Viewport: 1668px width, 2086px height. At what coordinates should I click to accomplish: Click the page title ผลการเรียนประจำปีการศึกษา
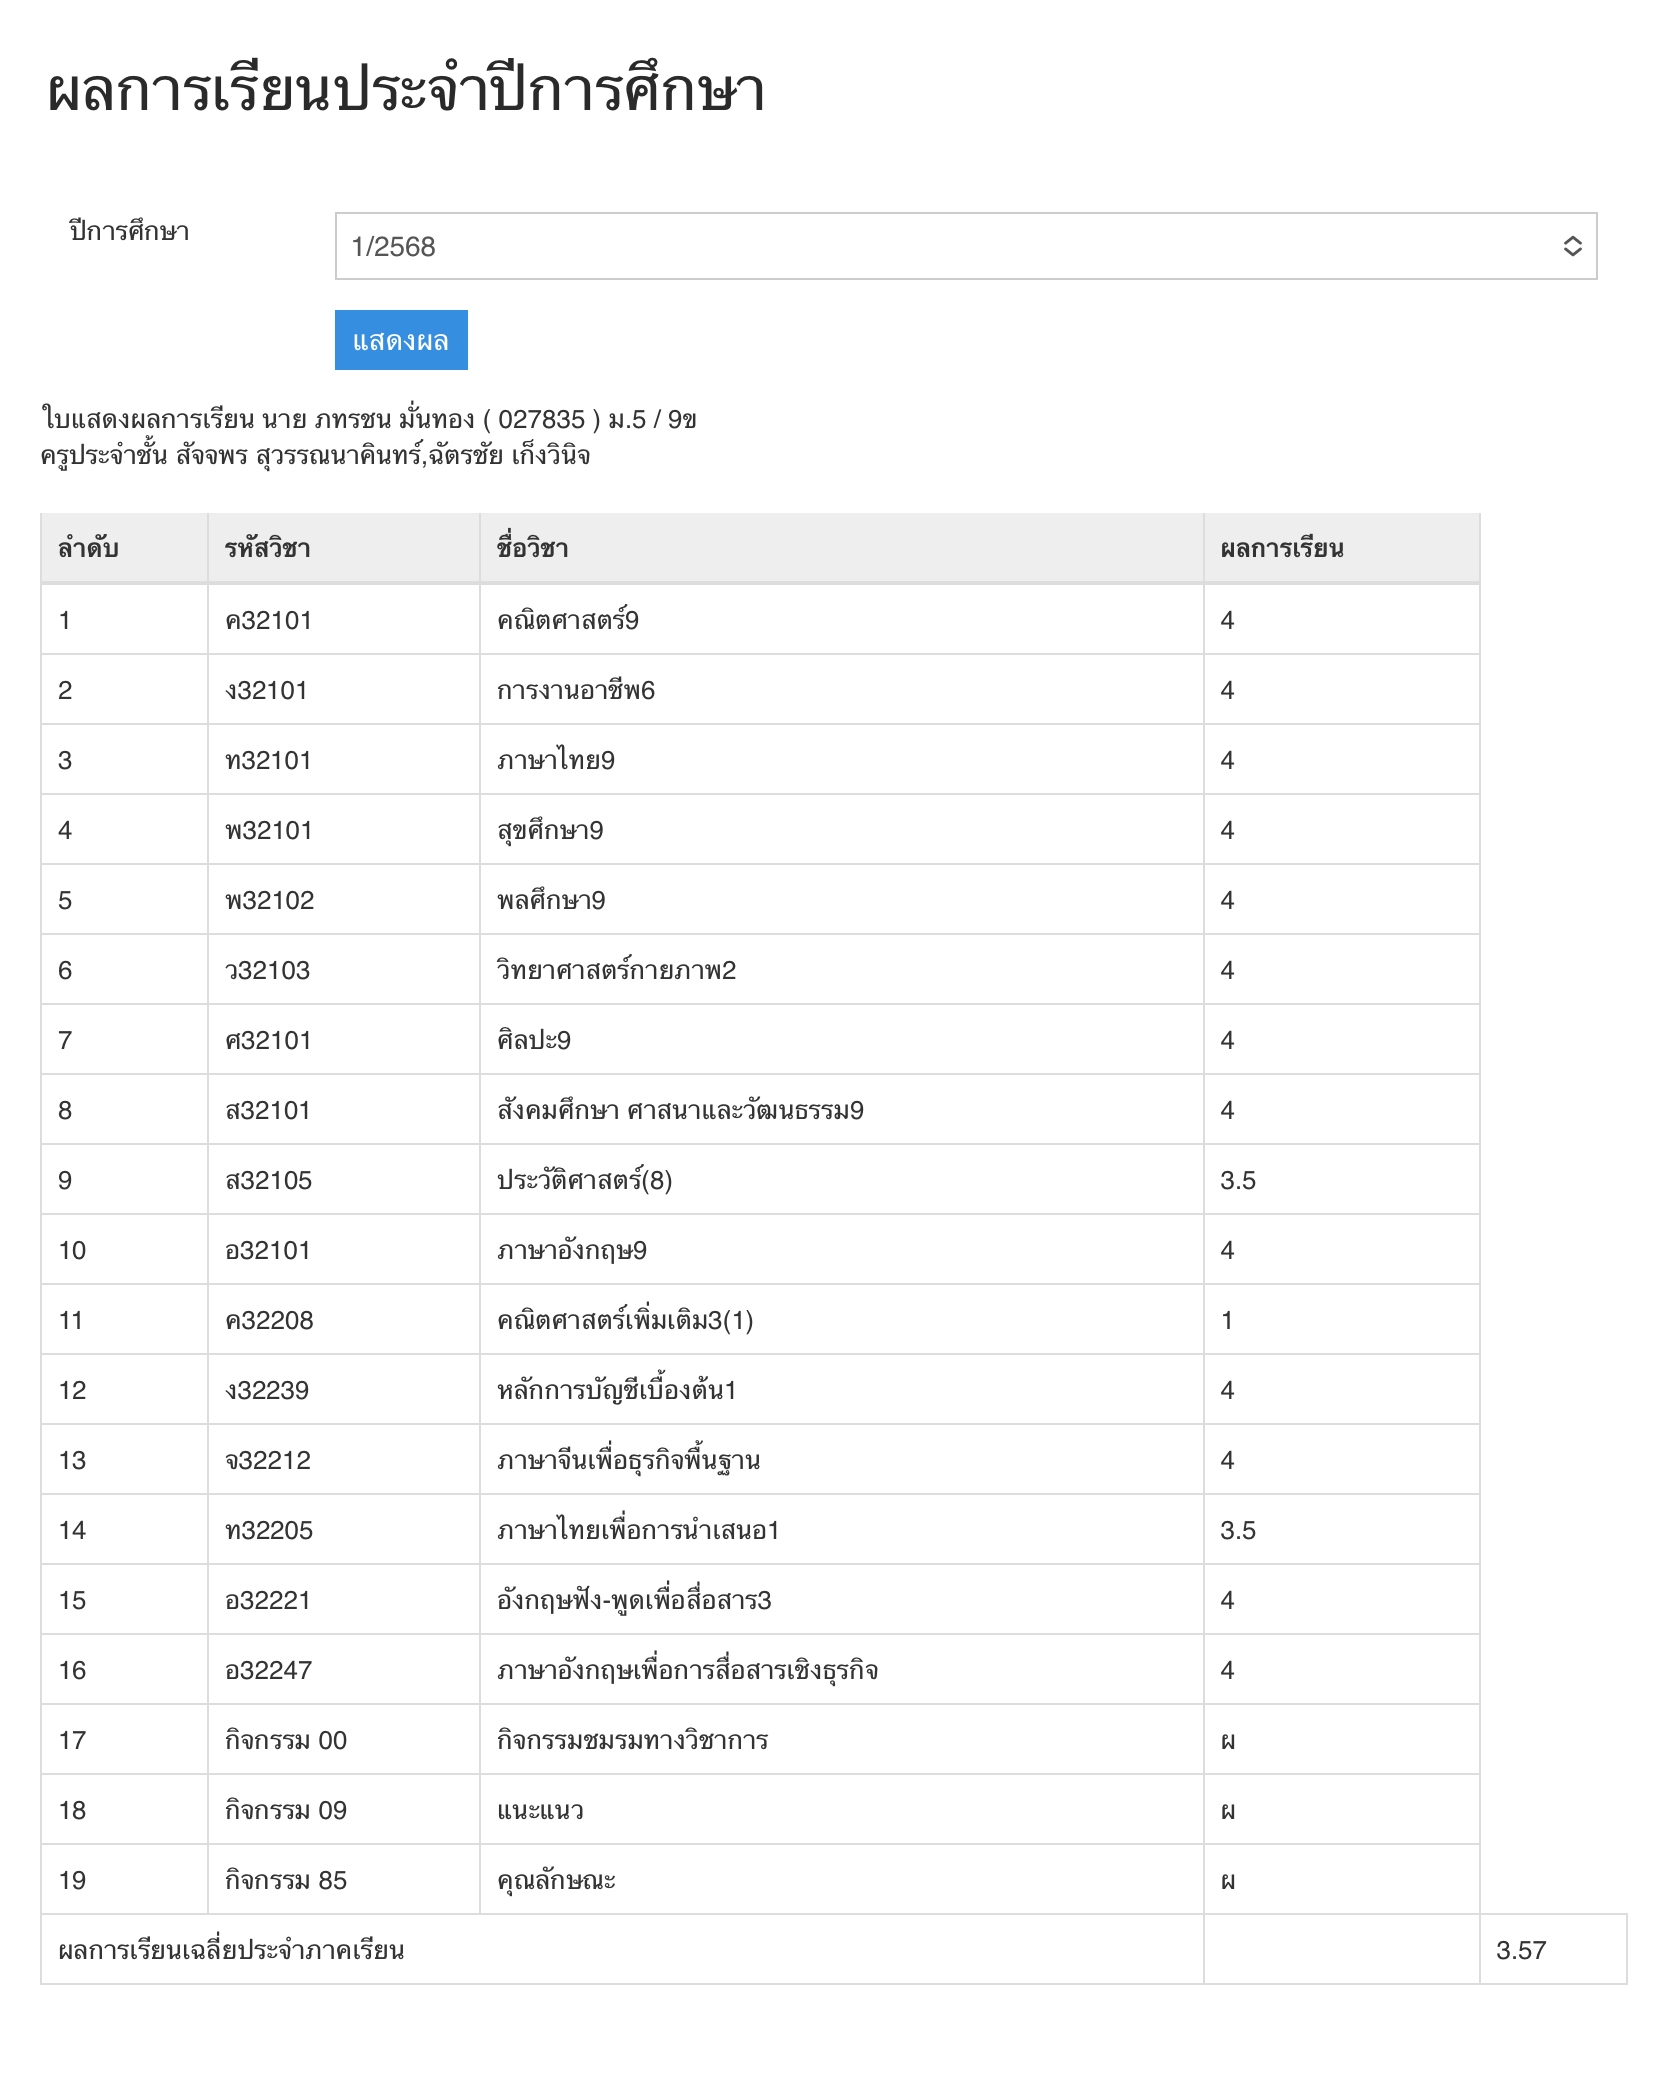[406, 90]
